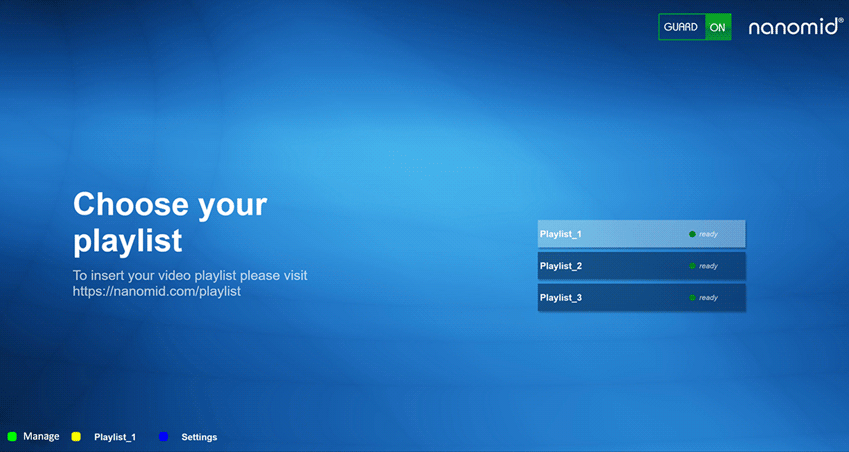Viewport: 849px width, 452px height.
Task: Click the 'Choose your playlist' heading
Action: point(170,222)
